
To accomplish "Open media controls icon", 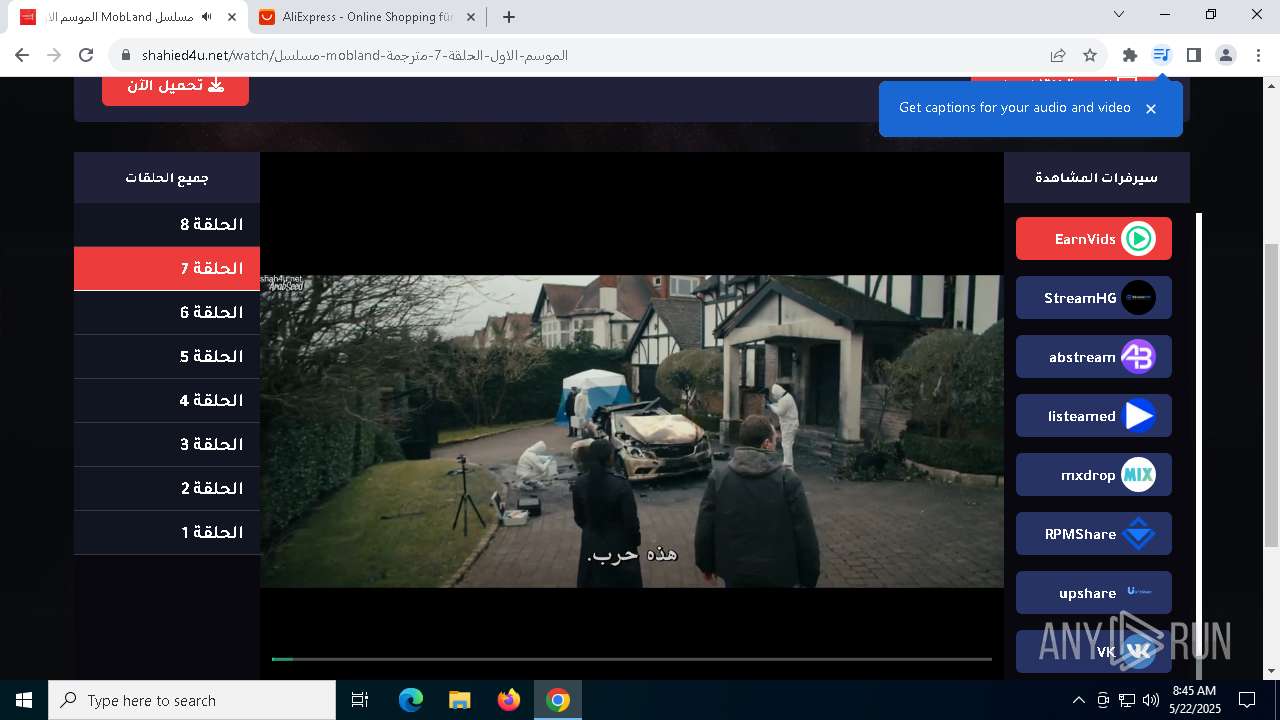I will [1161, 55].
